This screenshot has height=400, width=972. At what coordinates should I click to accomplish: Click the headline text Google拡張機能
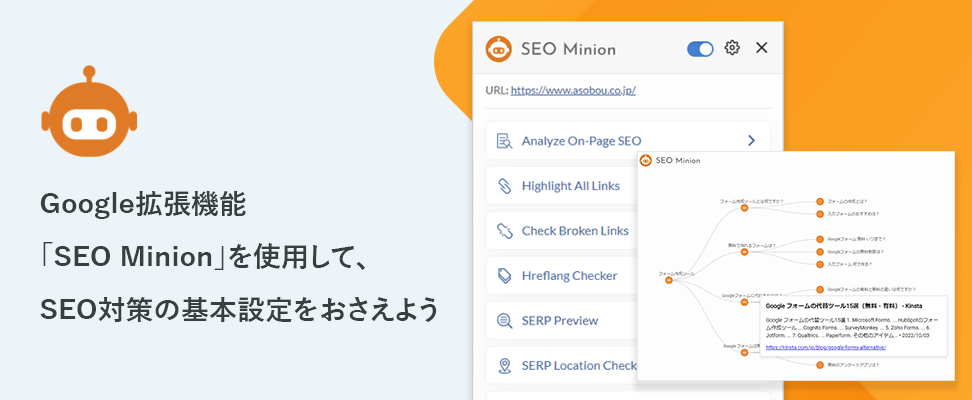pos(143,206)
